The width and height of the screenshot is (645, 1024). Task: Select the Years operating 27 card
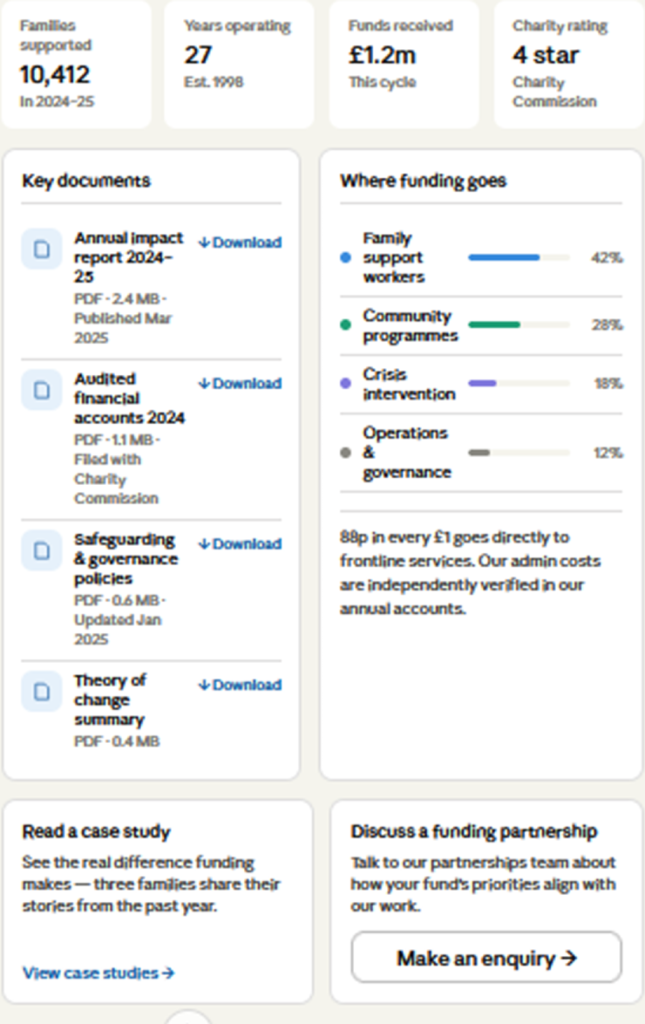(239, 63)
